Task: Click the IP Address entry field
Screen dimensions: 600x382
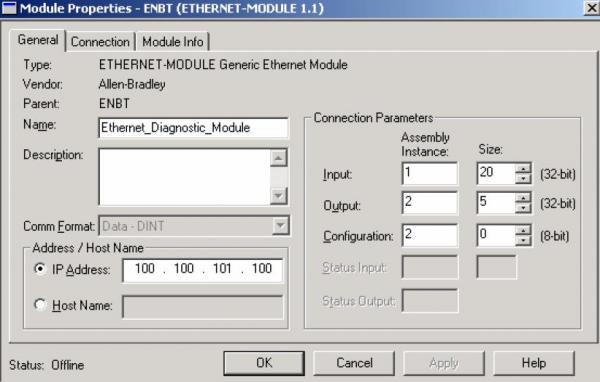Action: click(x=203, y=270)
